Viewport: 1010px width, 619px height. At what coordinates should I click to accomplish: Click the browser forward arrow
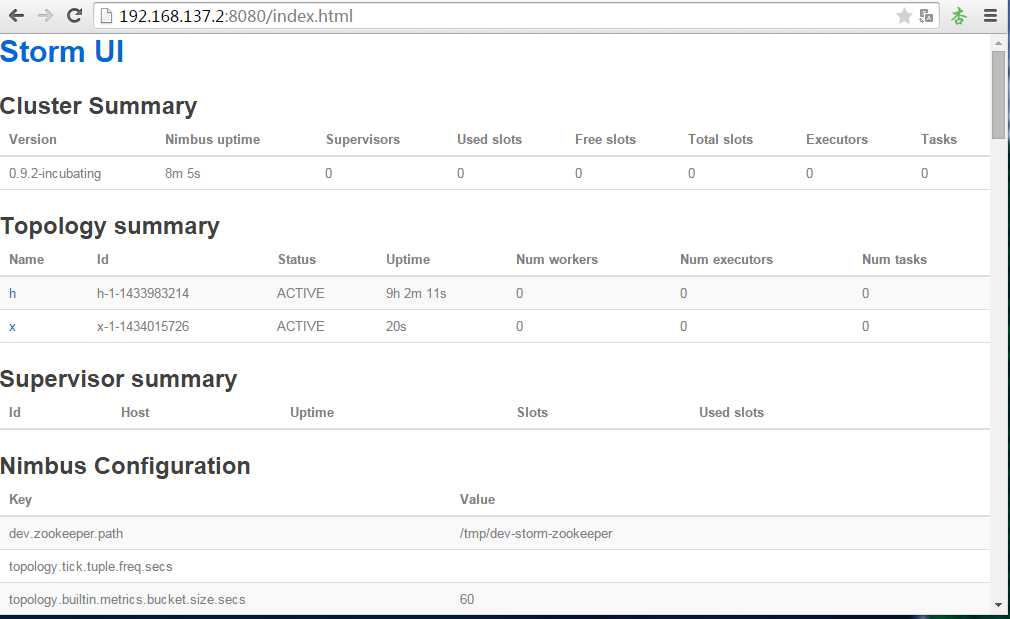tap(44, 16)
